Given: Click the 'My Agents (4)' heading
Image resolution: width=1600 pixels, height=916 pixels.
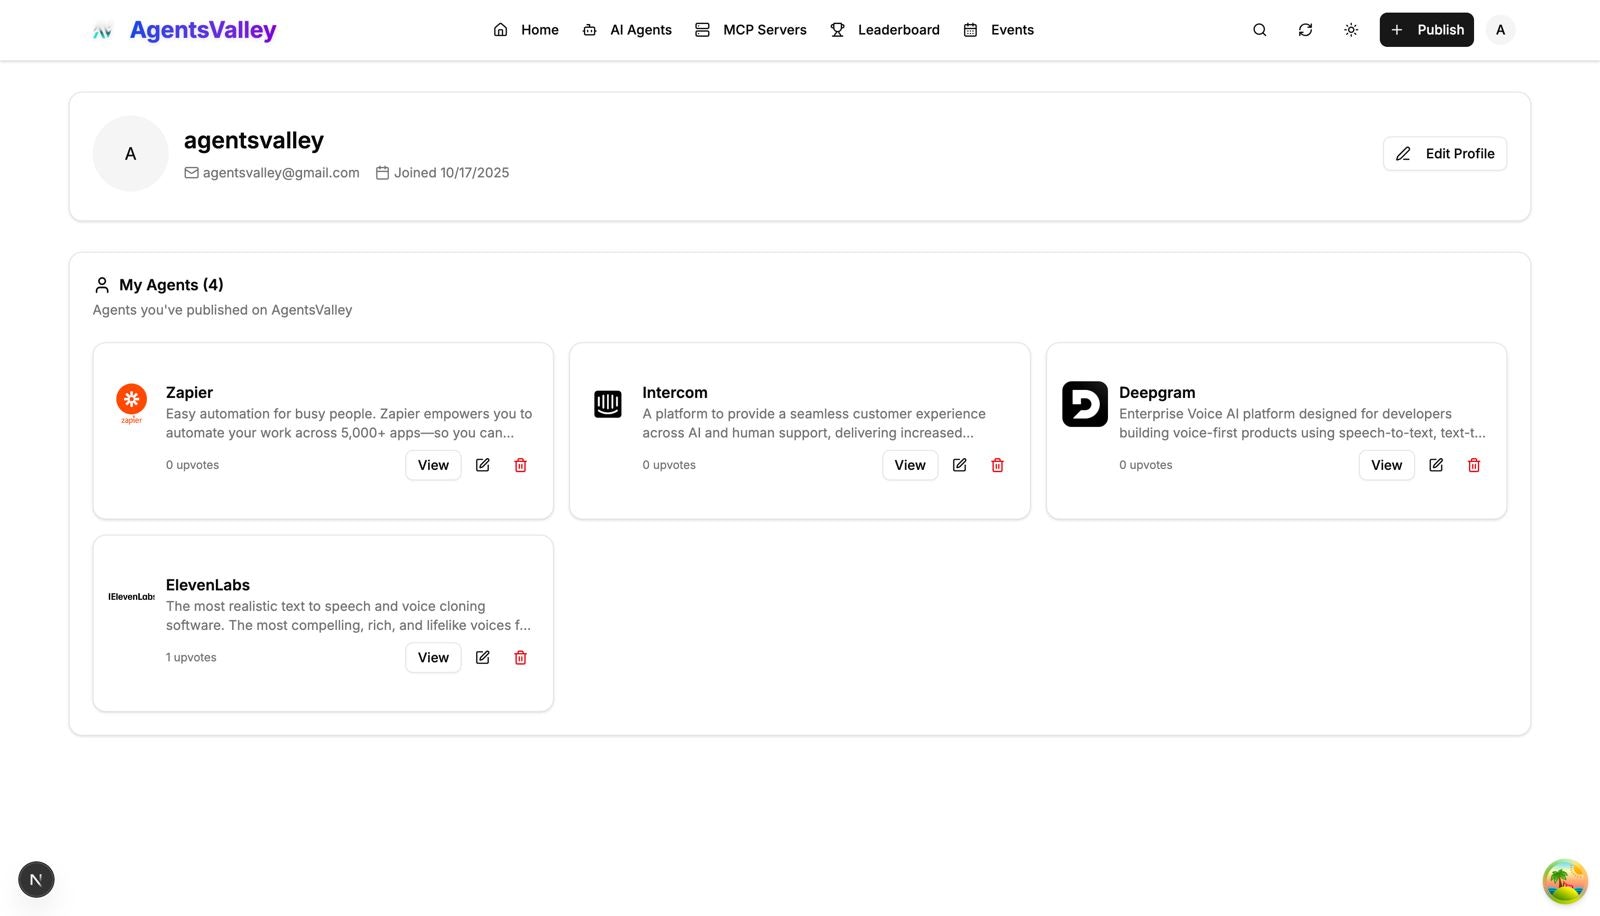Looking at the screenshot, I should (171, 285).
